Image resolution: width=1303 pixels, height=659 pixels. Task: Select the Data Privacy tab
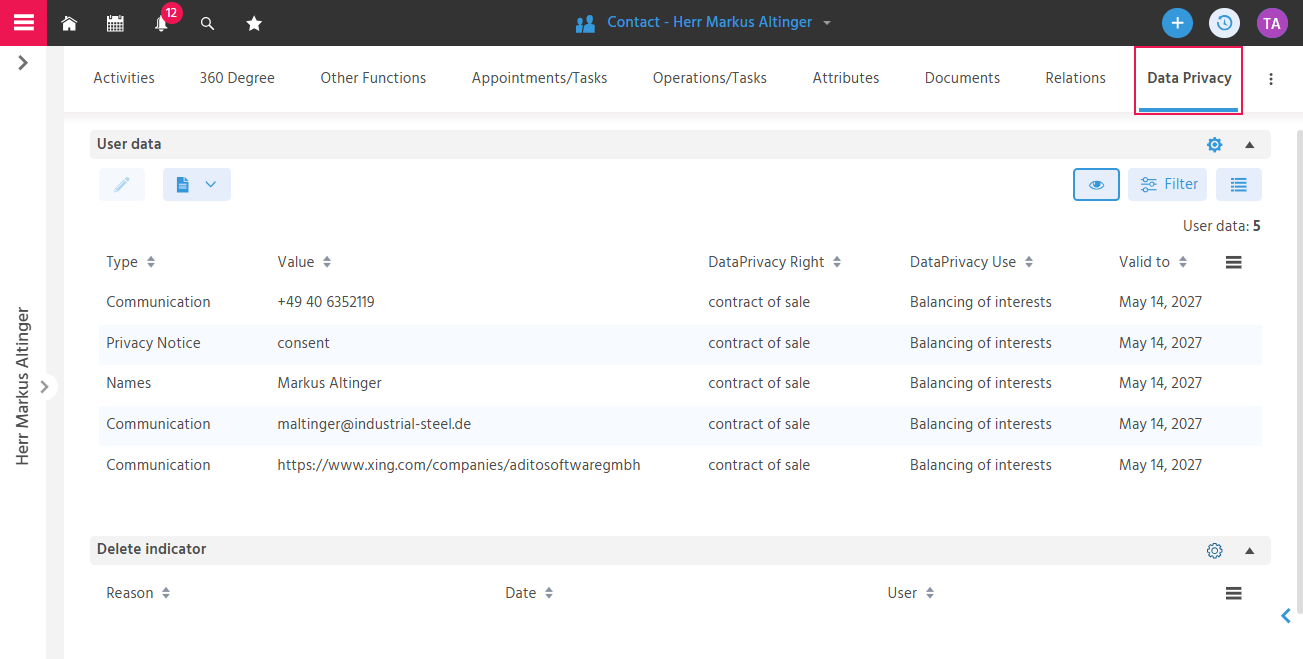click(1189, 78)
